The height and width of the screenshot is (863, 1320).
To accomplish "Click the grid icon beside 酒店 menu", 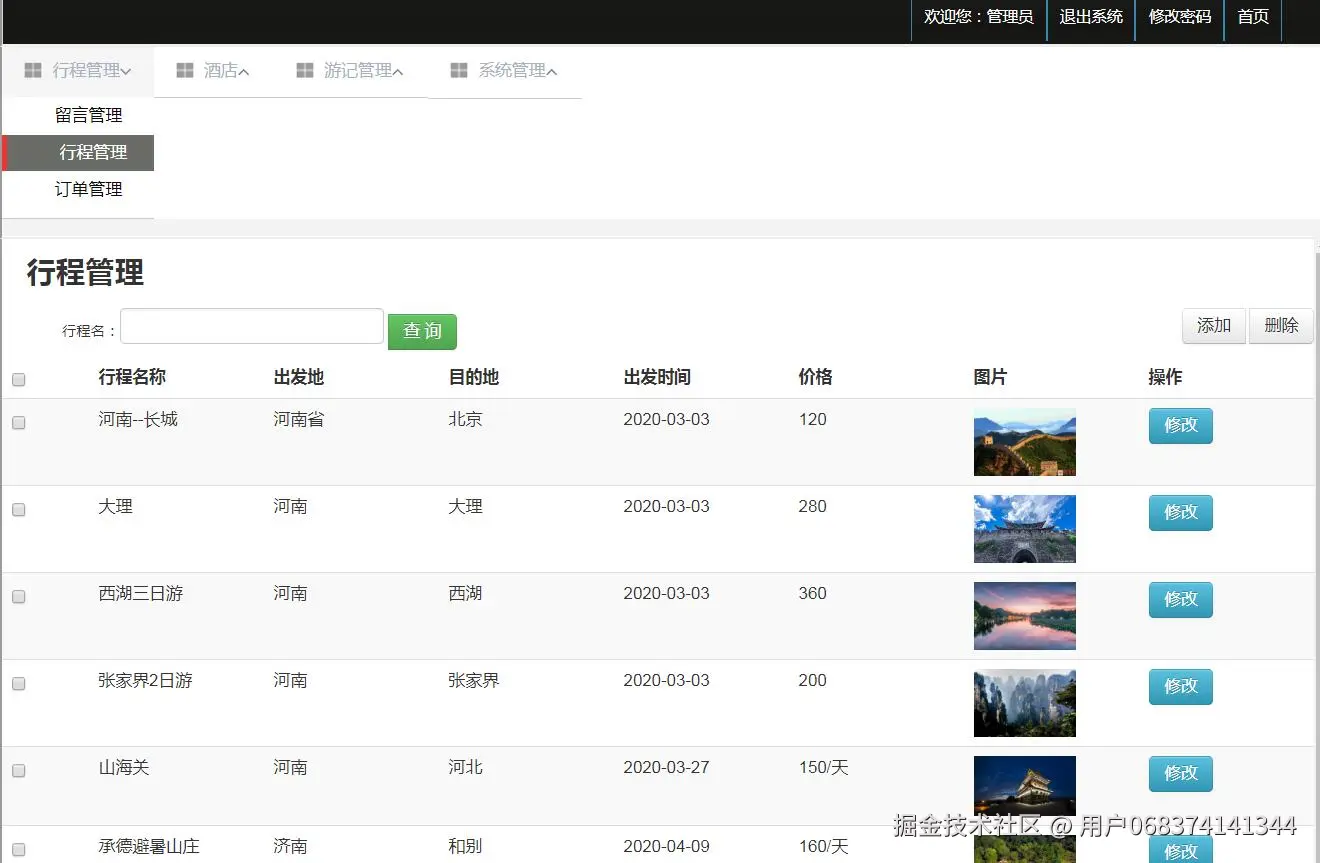I will pyautogui.click(x=184, y=70).
